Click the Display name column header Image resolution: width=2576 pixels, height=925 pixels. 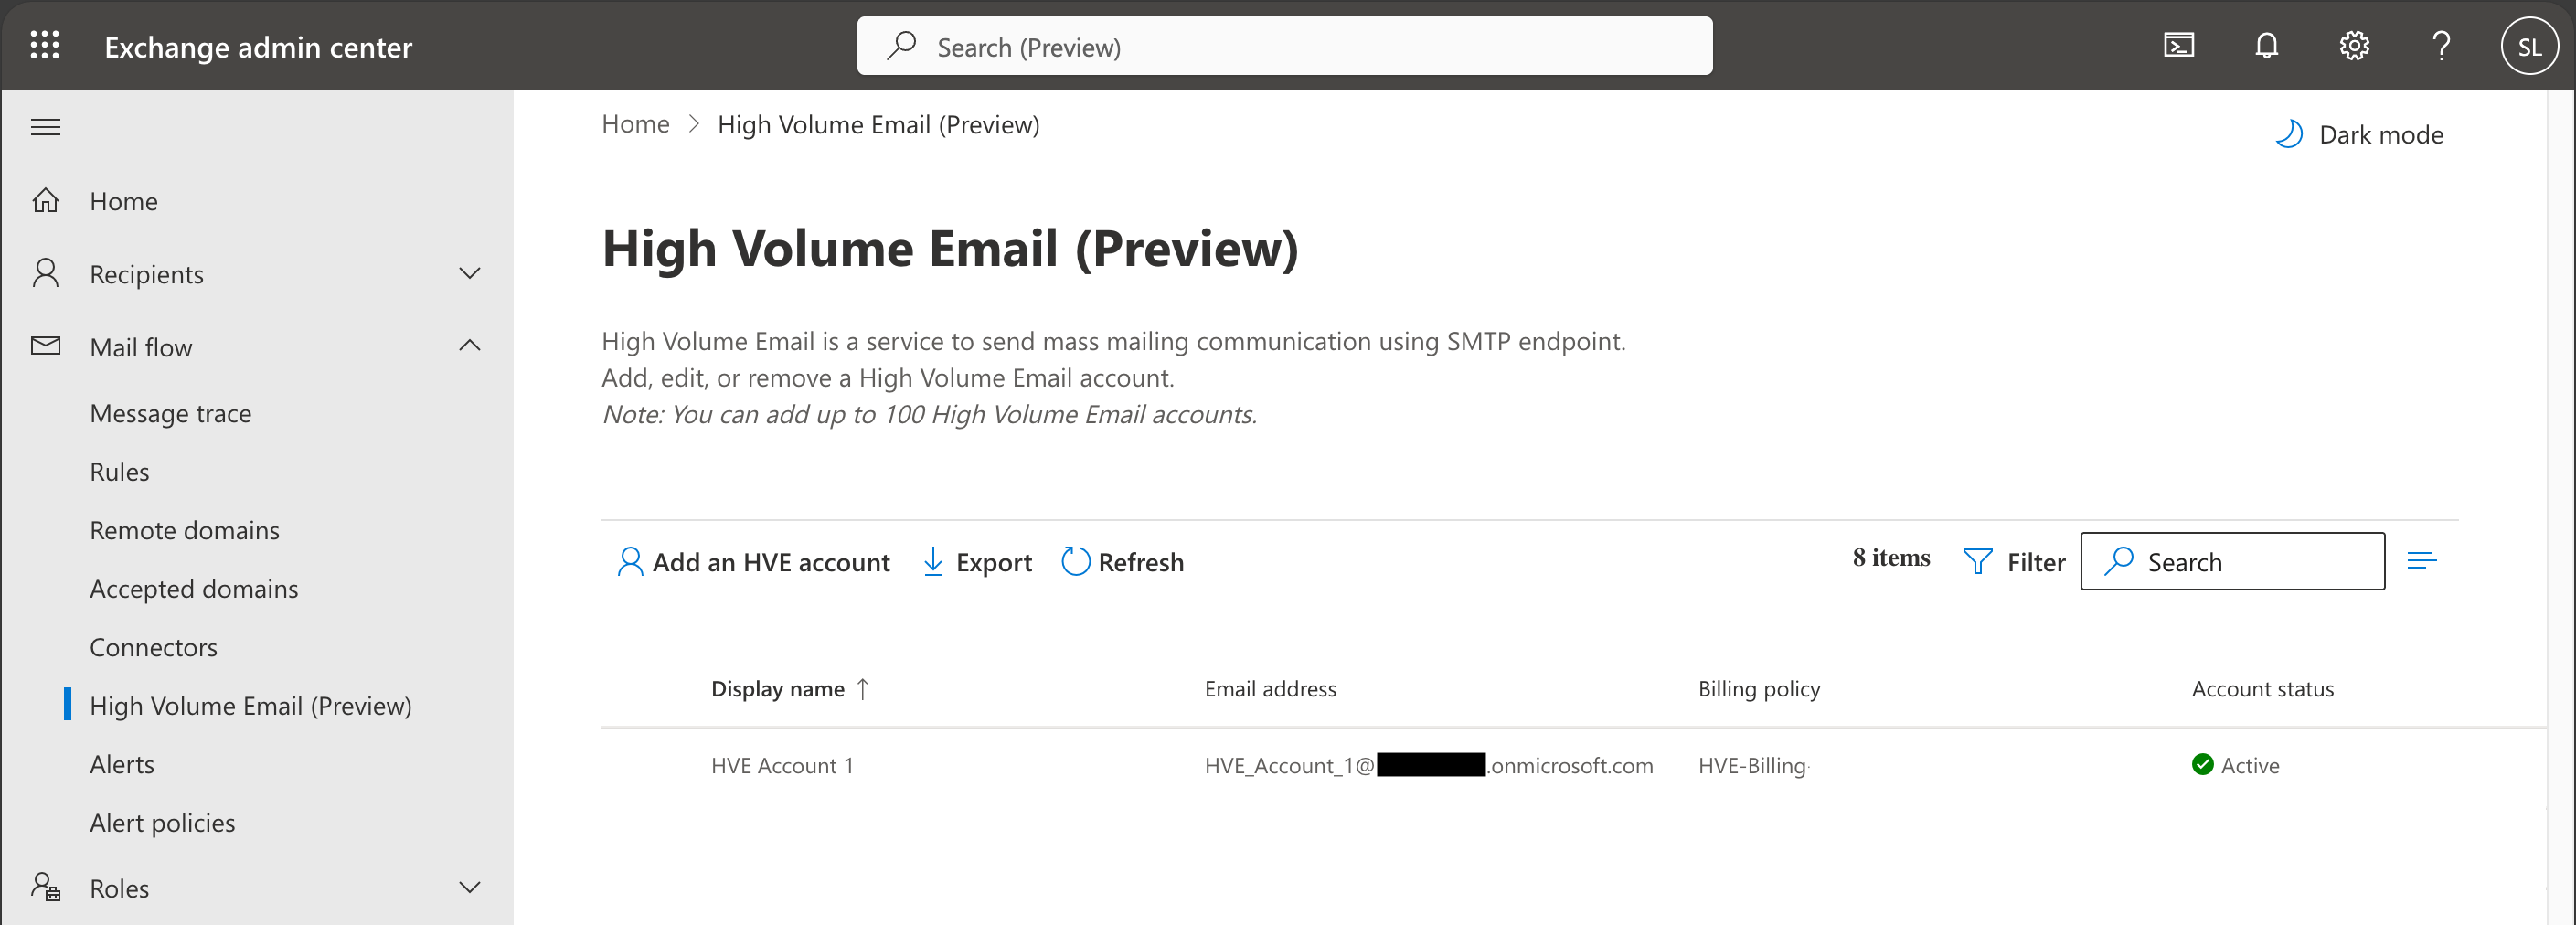pyautogui.click(x=777, y=689)
